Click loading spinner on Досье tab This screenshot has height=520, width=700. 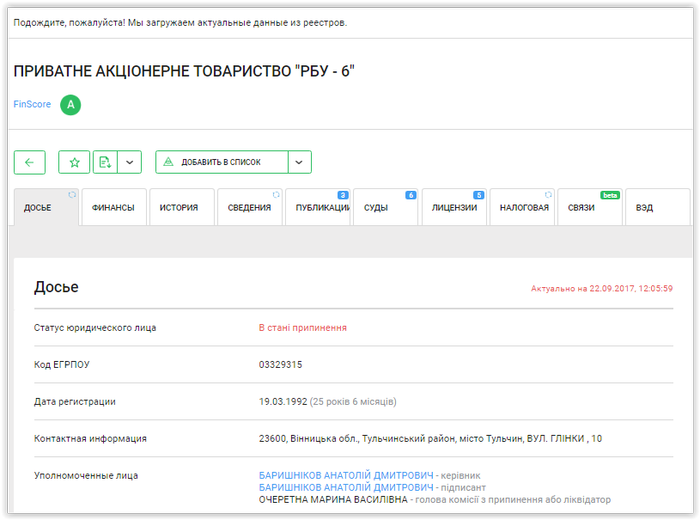coord(72,195)
